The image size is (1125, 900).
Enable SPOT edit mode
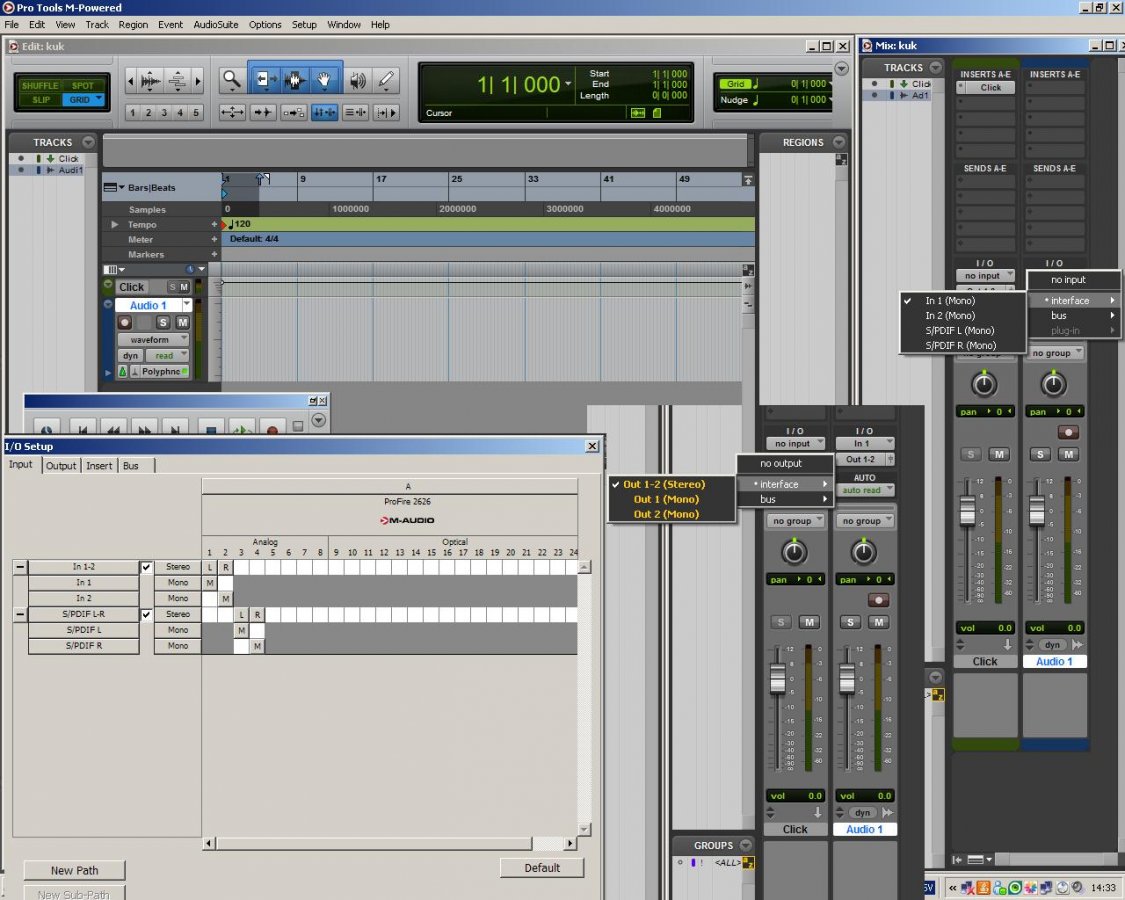point(83,85)
